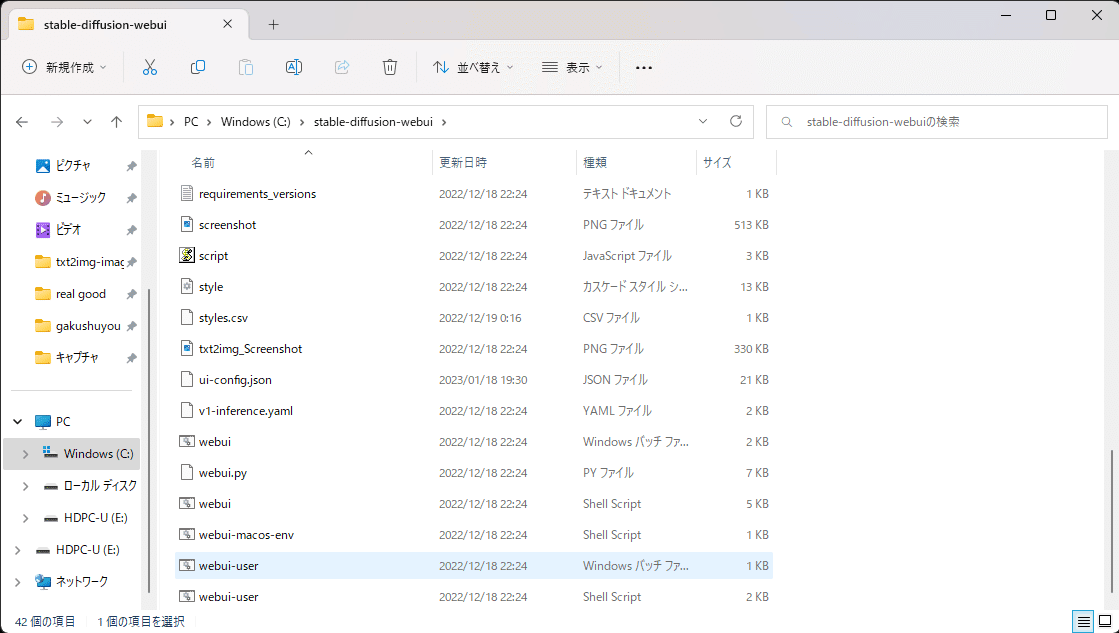Open the 表示 view dropdown
The image size is (1119, 633).
(572, 67)
